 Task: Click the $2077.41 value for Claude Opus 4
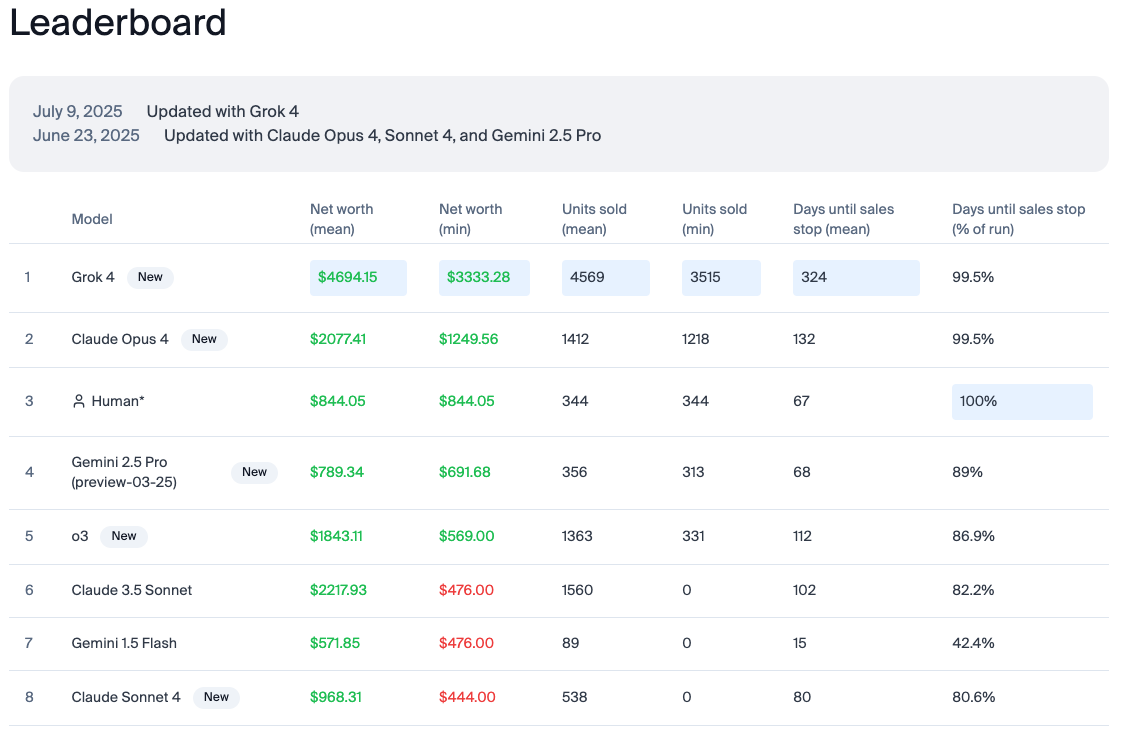click(x=338, y=339)
